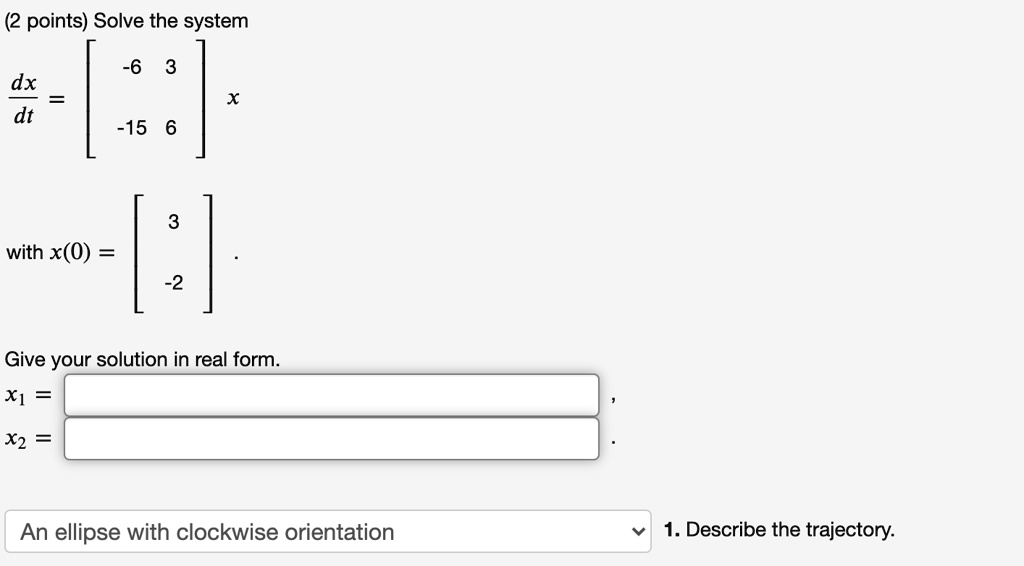Click the x variable right of the matrix
The height and width of the screenshot is (566, 1024).
click(x=233, y=99)
